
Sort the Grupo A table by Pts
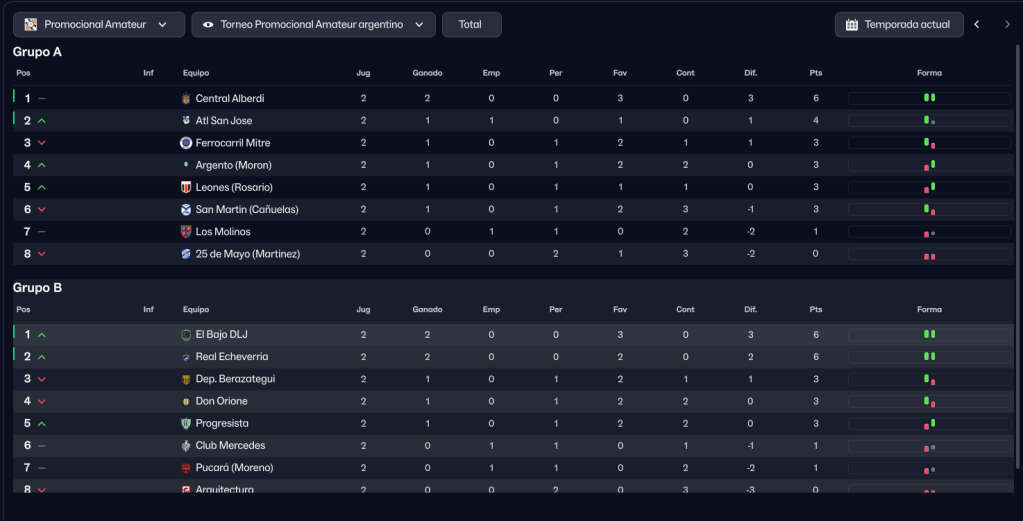[x=816, y=73]
